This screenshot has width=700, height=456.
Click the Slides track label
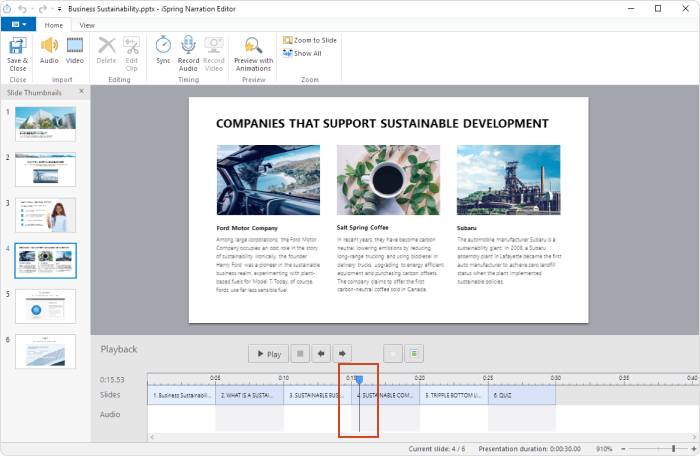pyautogui.click(x=110, y=395)
